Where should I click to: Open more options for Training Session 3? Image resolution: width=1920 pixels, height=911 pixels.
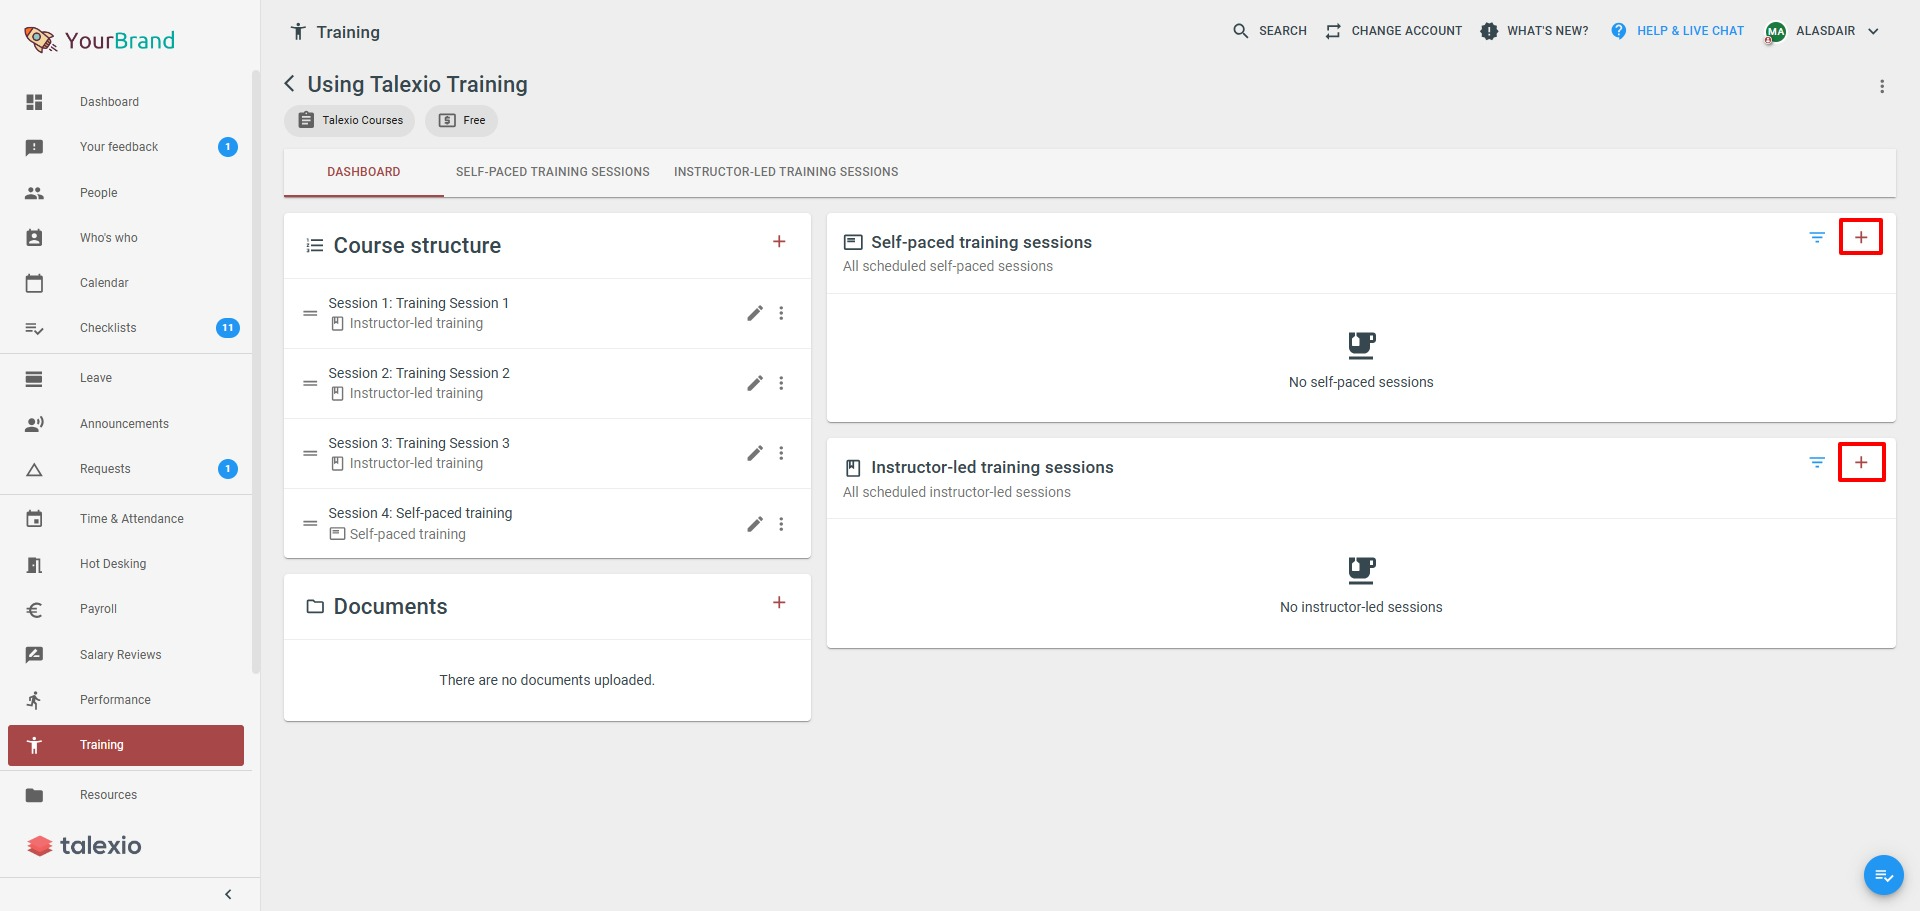click(781, 453)
